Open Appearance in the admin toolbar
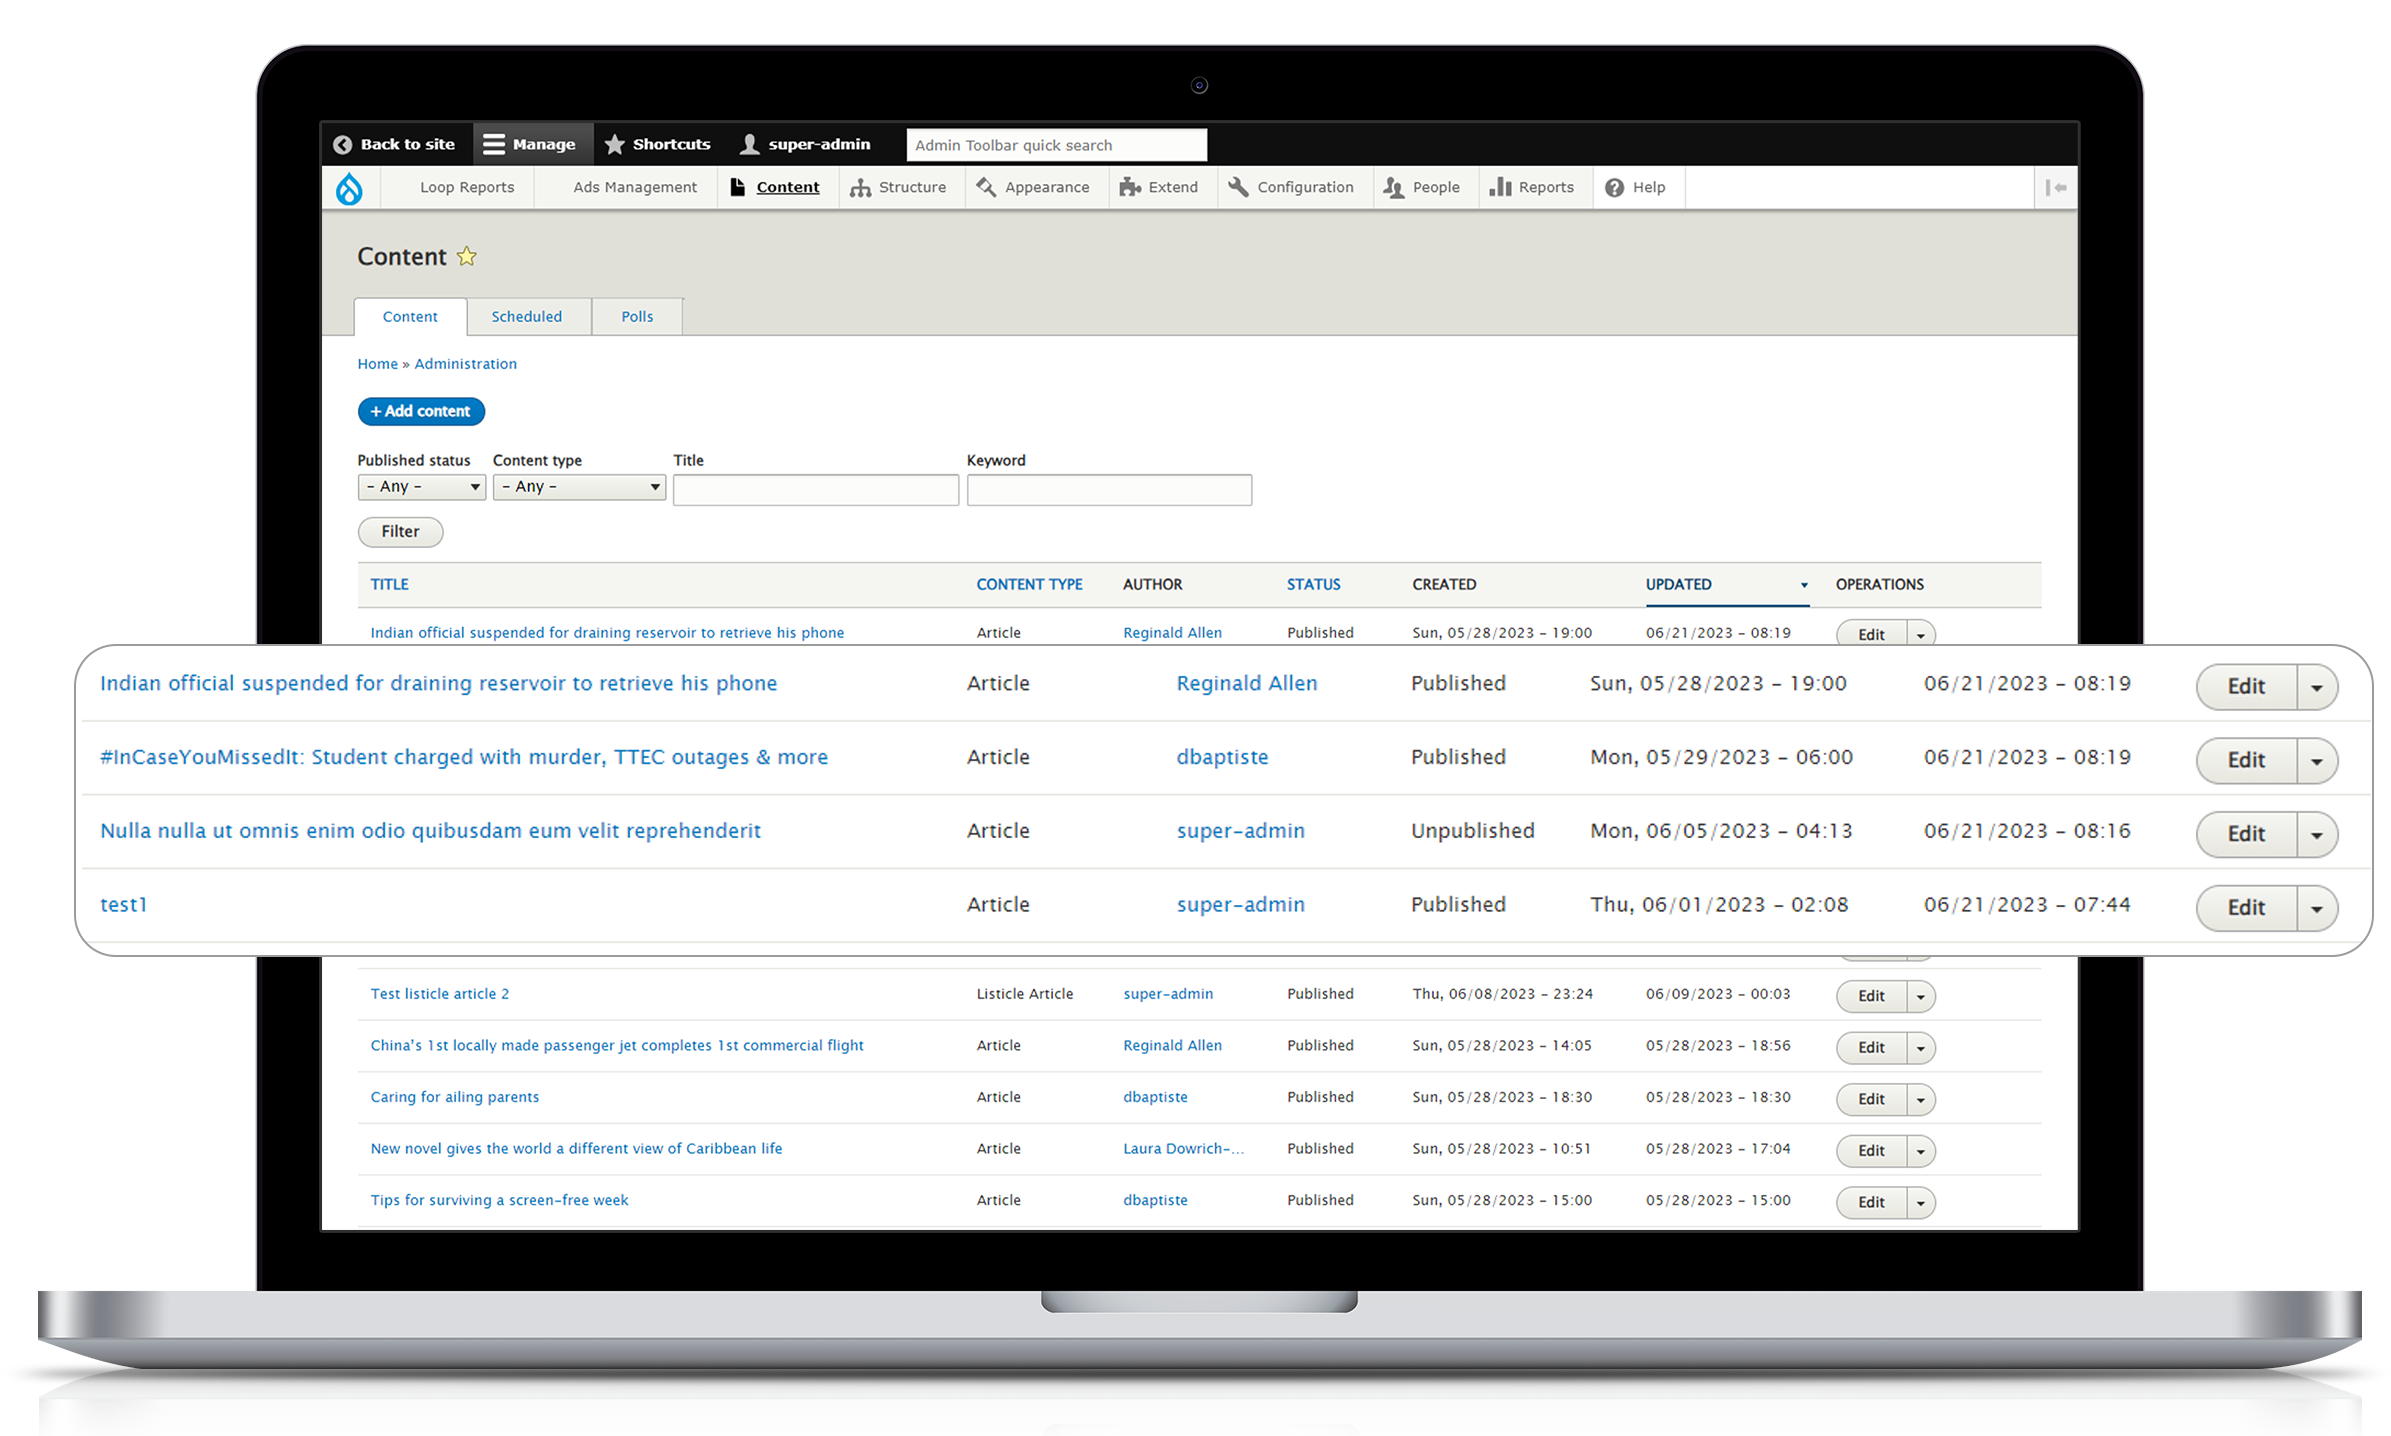This screenshot has height=1436, width=2391. pos(1034,188)
